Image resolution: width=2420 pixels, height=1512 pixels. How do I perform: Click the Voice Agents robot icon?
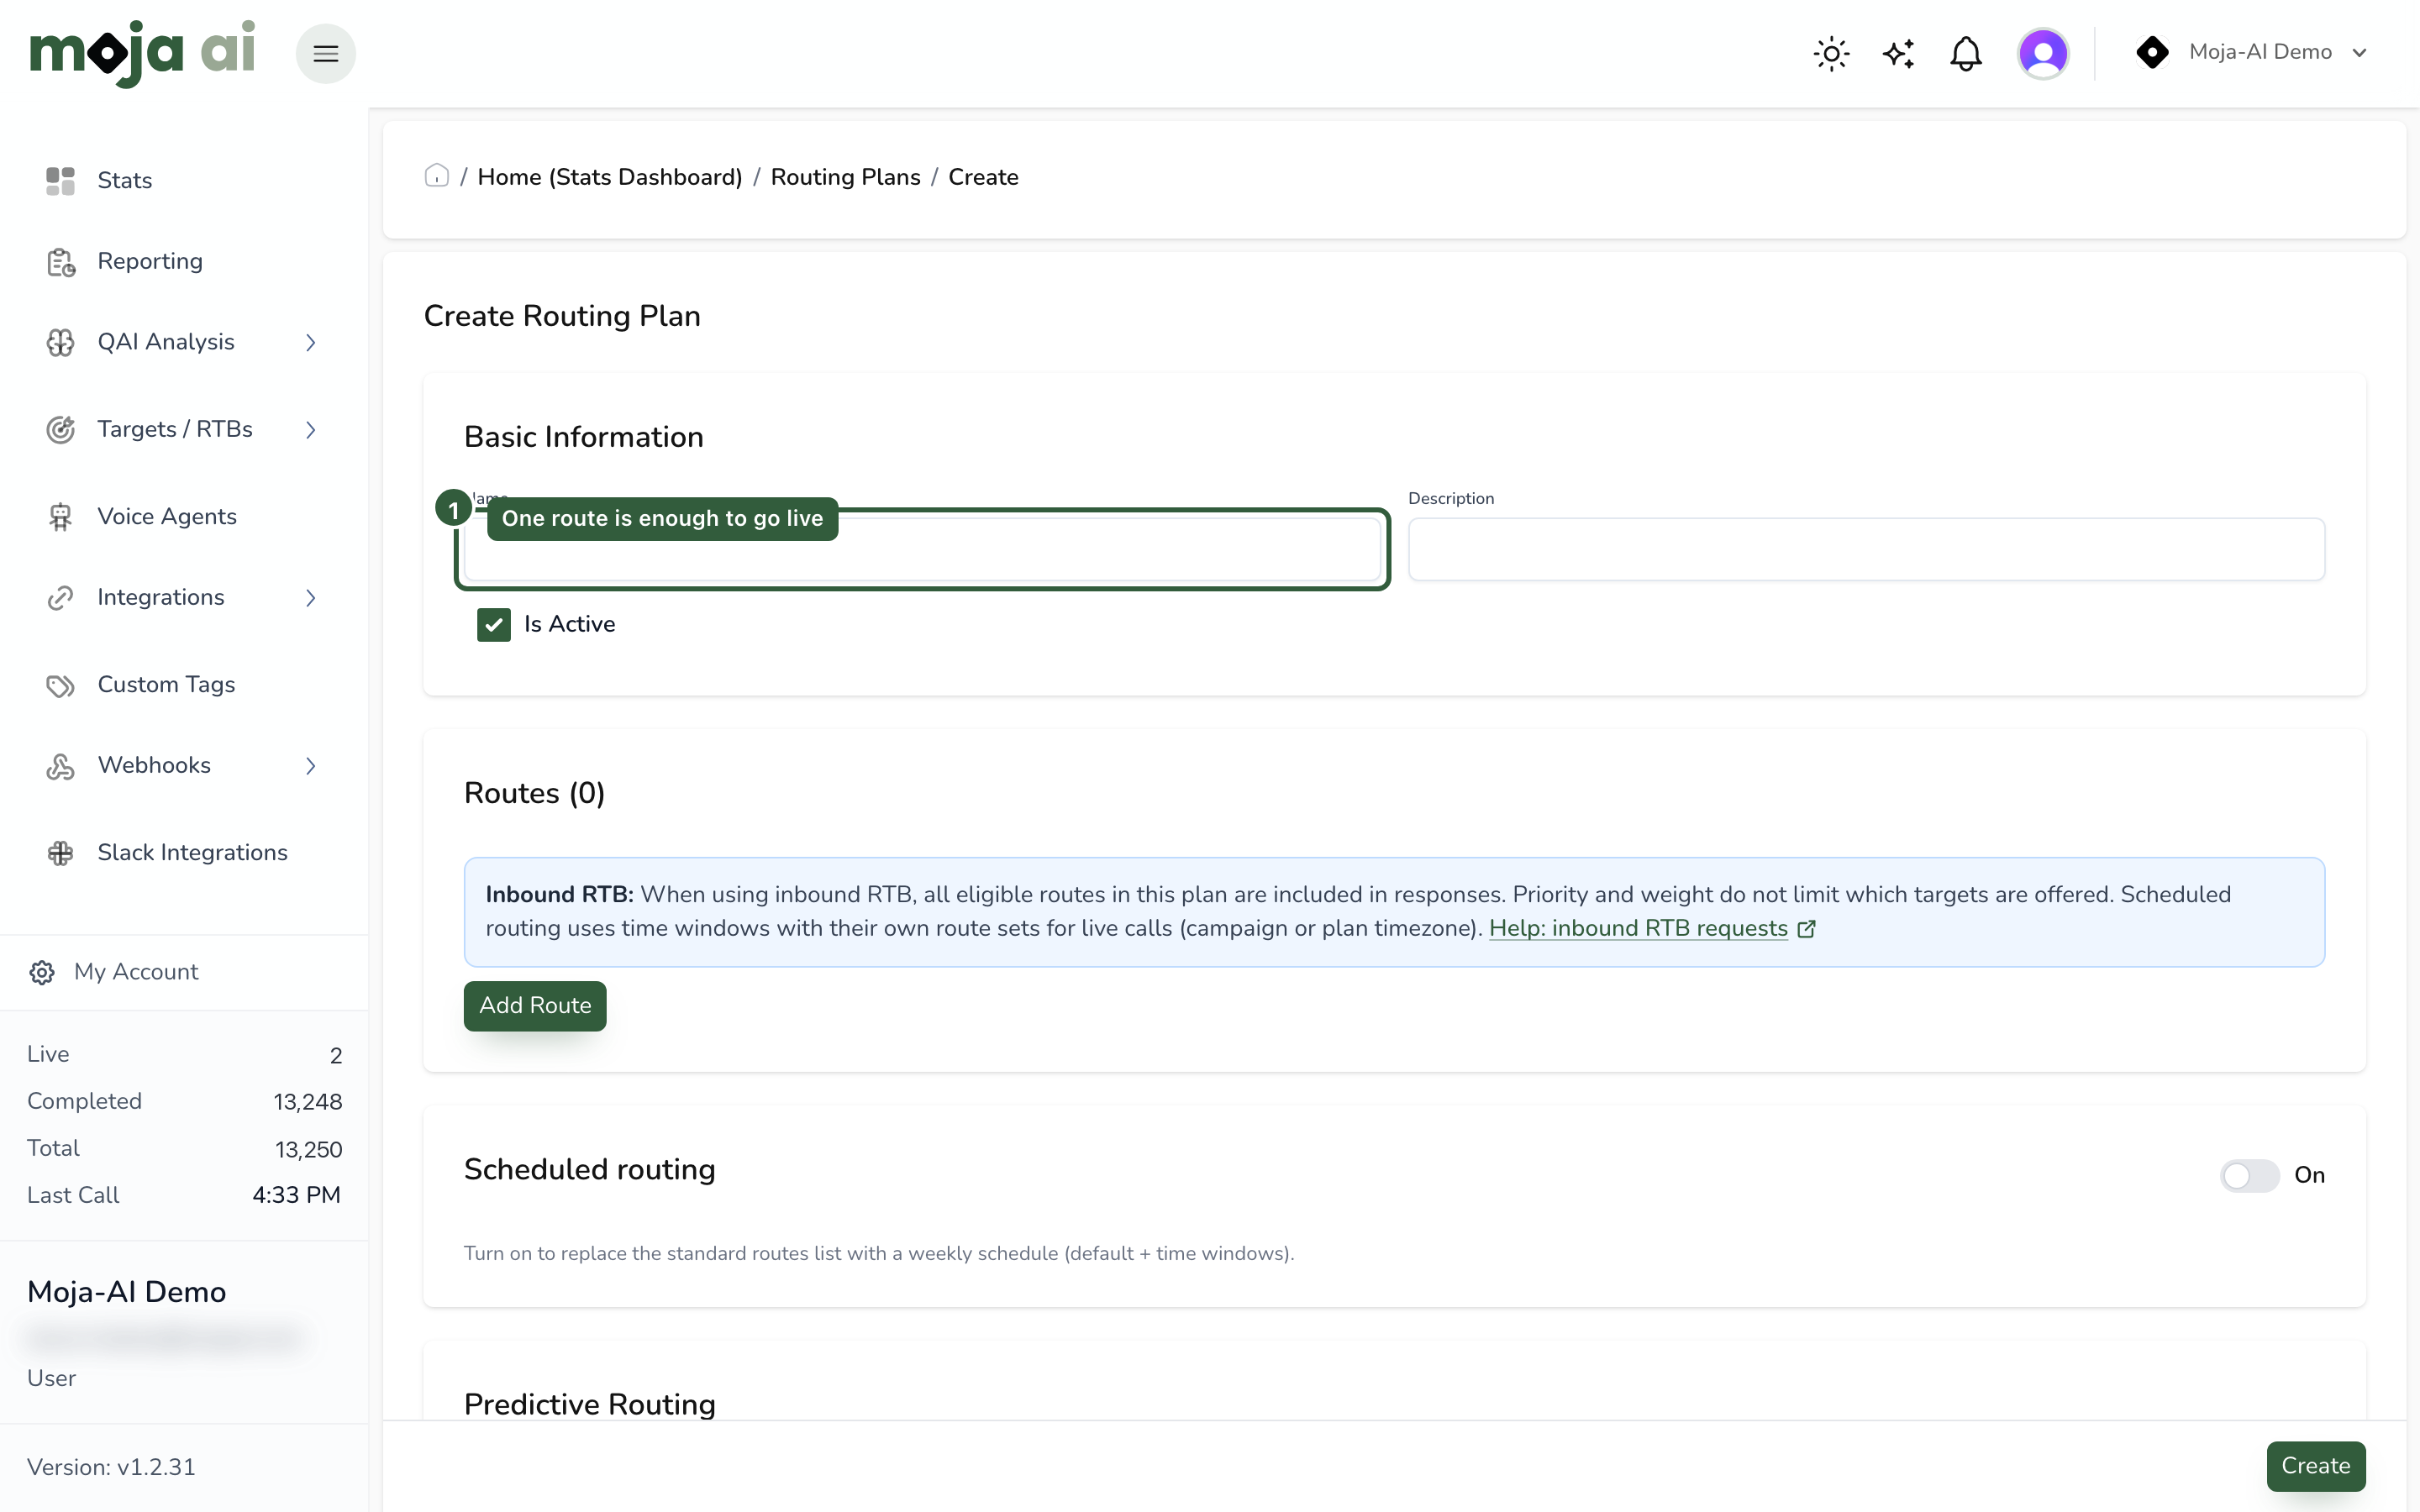click(x=60, y=517)
